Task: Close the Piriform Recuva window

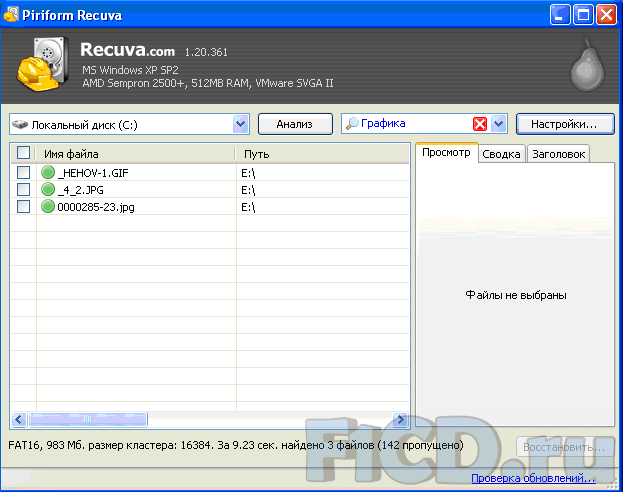Action: (607, 15)
